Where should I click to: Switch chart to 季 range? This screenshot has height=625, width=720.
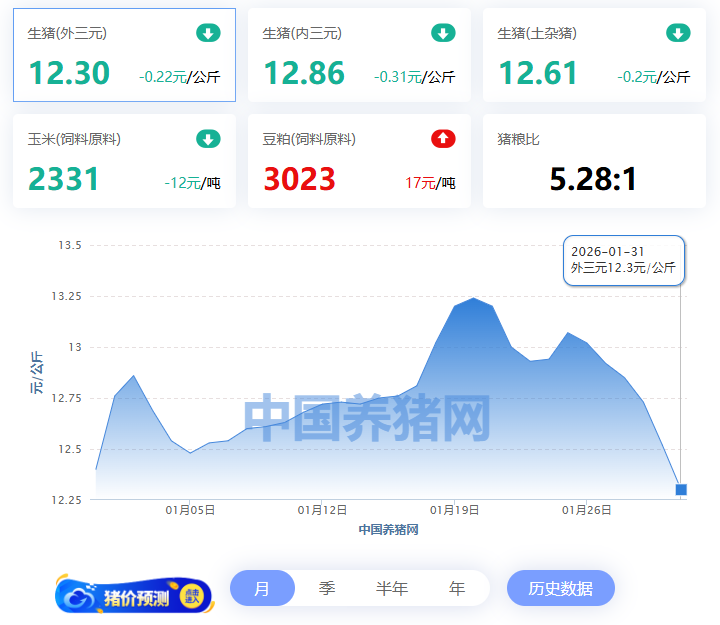tap(327, 588)
